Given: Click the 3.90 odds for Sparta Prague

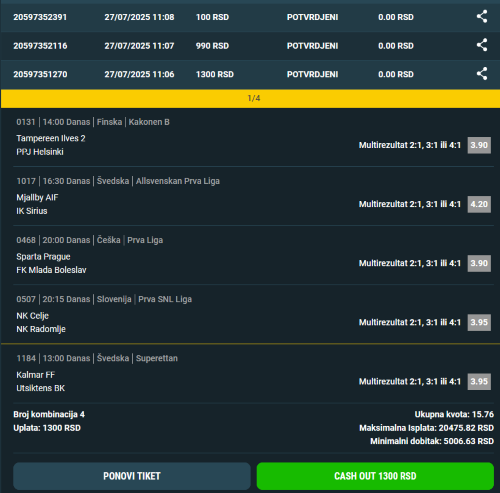Looking at the screenshot, I should [479, 263].
